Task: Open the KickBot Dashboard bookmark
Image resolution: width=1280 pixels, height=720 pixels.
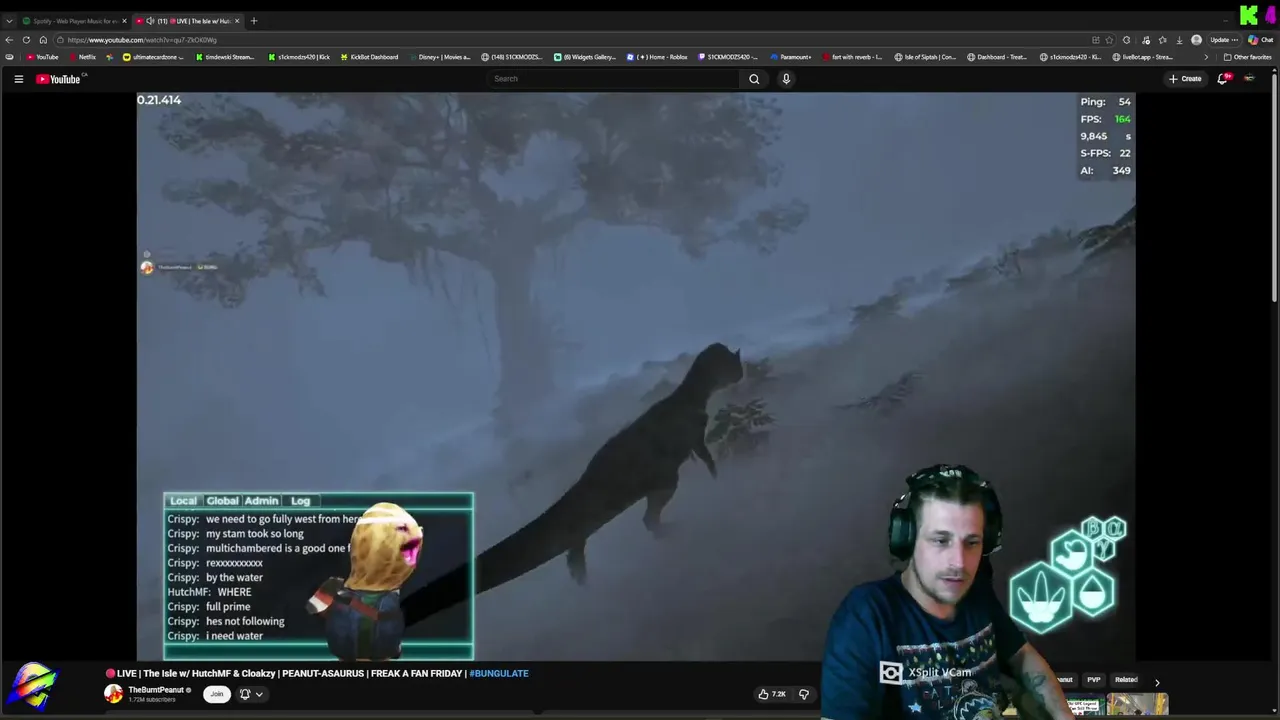Action: point(369,57)
